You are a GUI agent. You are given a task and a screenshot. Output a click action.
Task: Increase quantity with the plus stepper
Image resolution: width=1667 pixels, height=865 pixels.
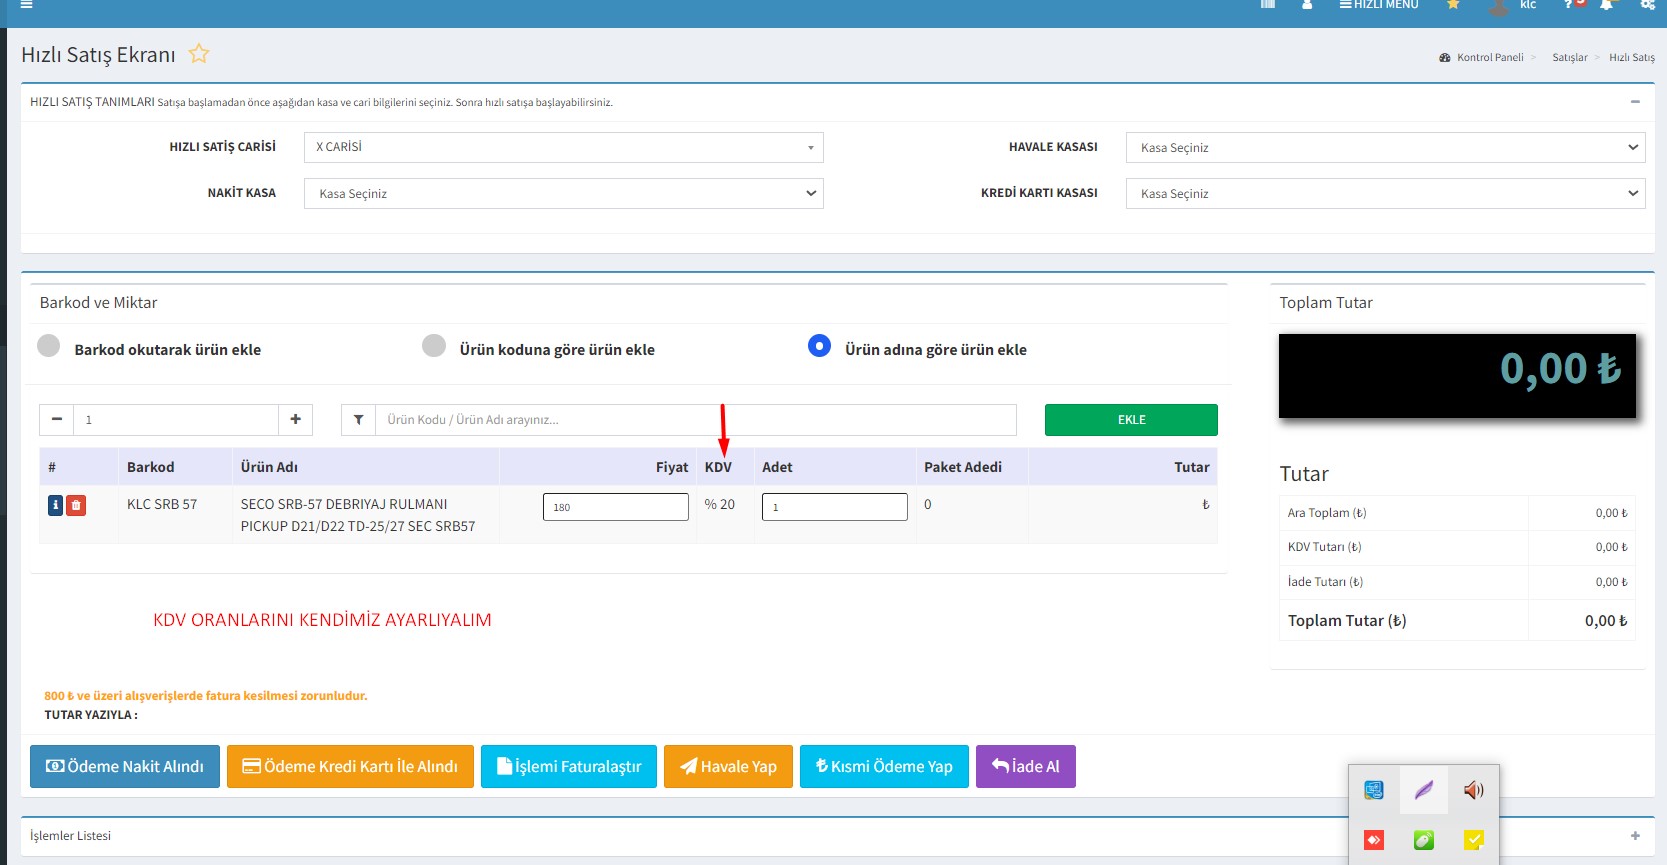coord(295,420)
